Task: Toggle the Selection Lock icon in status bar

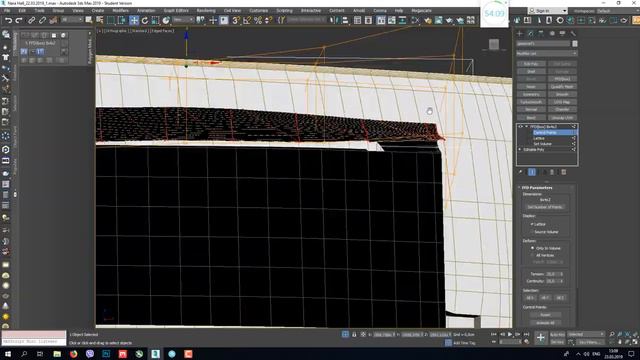Action: [354, 335]
